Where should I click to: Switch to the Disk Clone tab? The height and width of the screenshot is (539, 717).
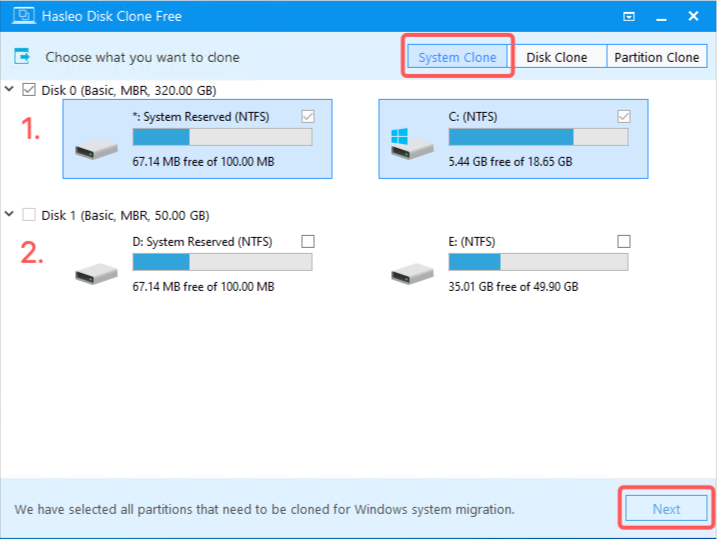pyautogui.click(x=556, y=57)
